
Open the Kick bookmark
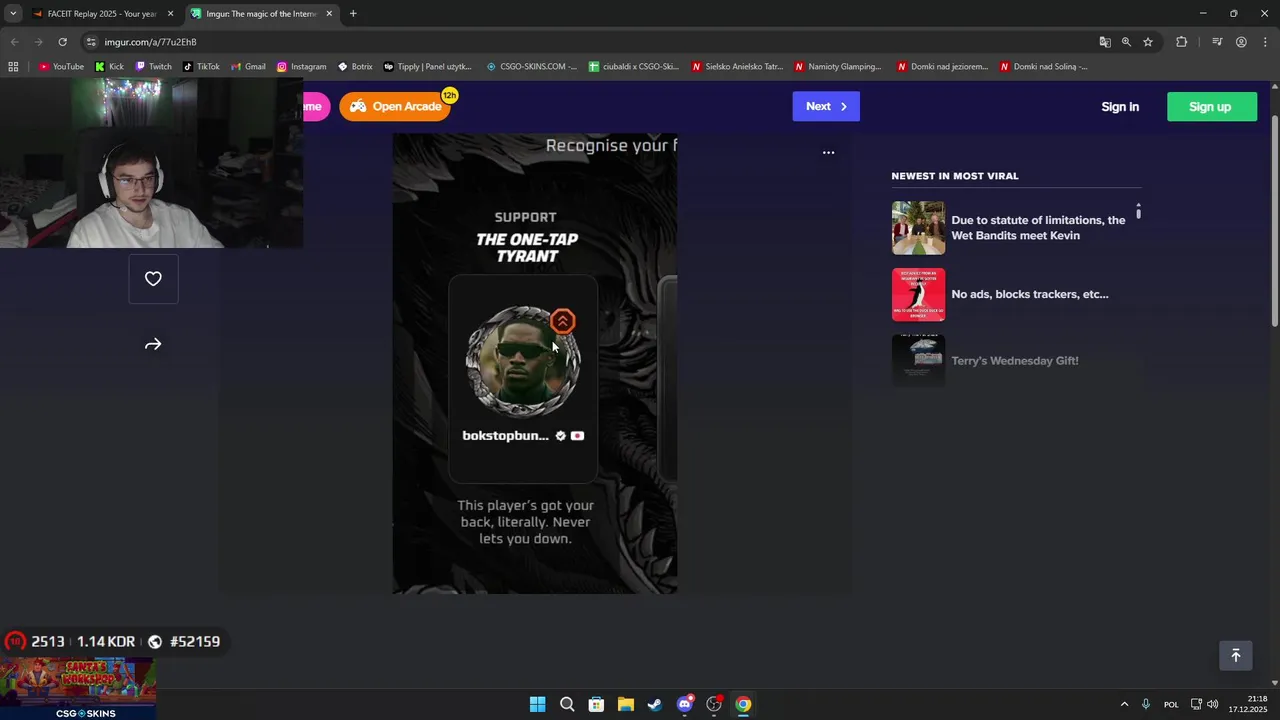(109, 67)
